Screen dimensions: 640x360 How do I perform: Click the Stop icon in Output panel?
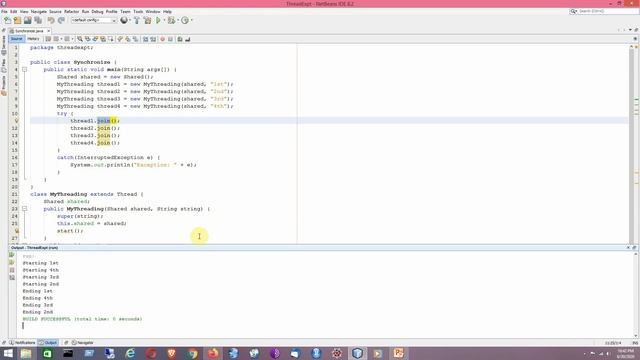(x=12, y=270)
